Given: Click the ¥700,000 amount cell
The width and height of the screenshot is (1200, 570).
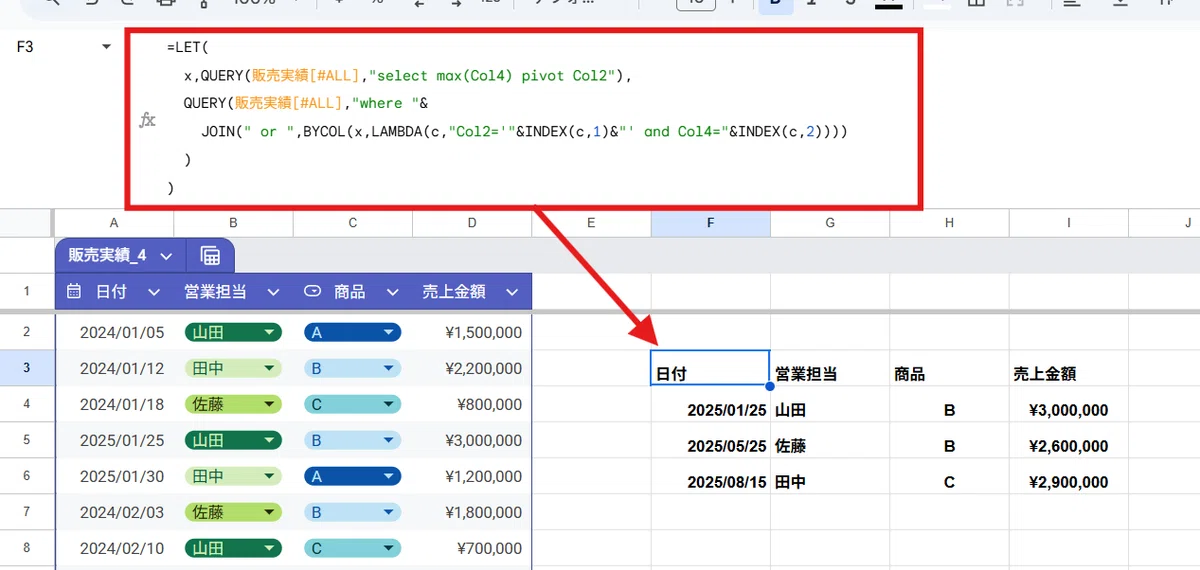Looking at the screenshot, I should pyautogui.click(x=472, y=549).
